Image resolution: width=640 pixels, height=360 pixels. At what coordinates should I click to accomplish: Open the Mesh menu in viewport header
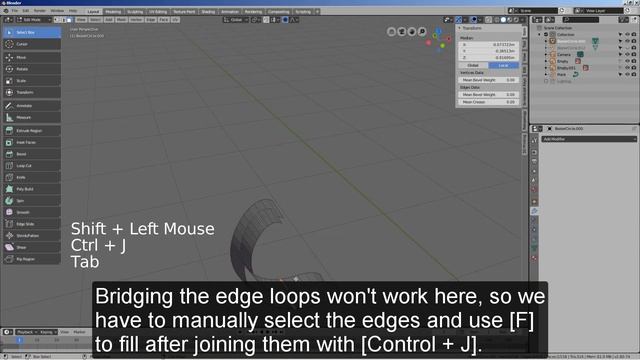pos(121,20)
